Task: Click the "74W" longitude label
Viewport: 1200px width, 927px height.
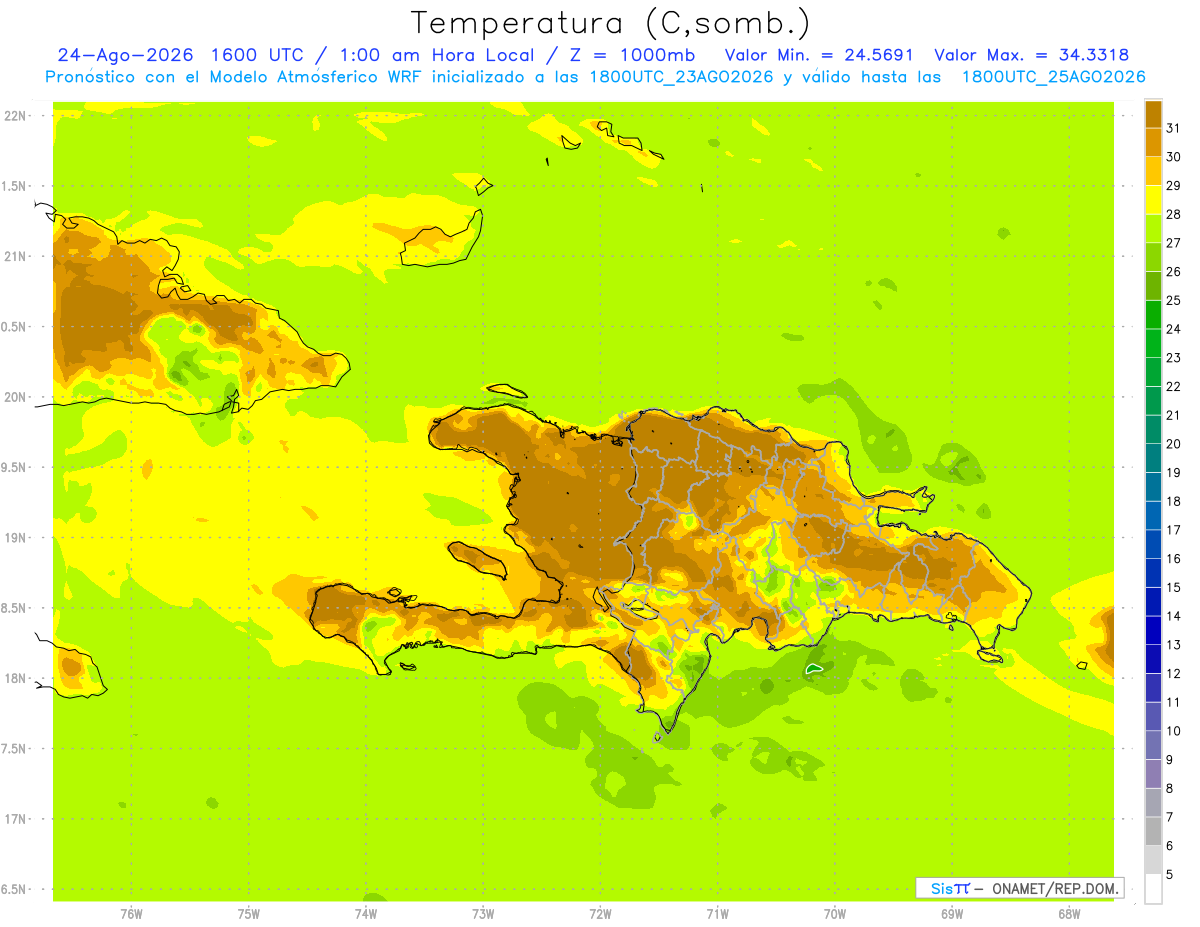Action: [366, 913]
